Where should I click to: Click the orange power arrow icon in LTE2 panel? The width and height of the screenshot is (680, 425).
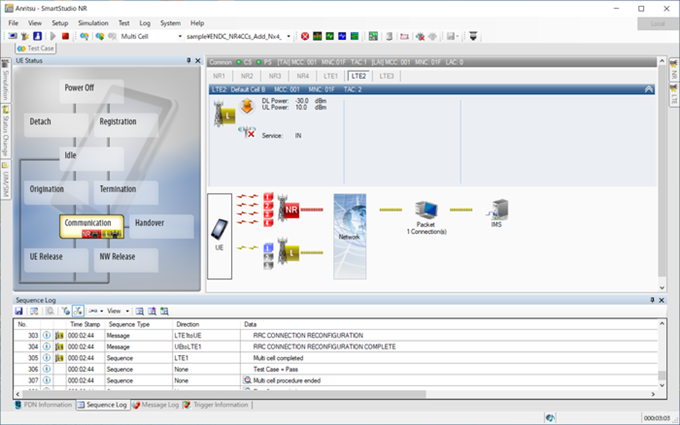pyautogui.click(x=247, y=106)
